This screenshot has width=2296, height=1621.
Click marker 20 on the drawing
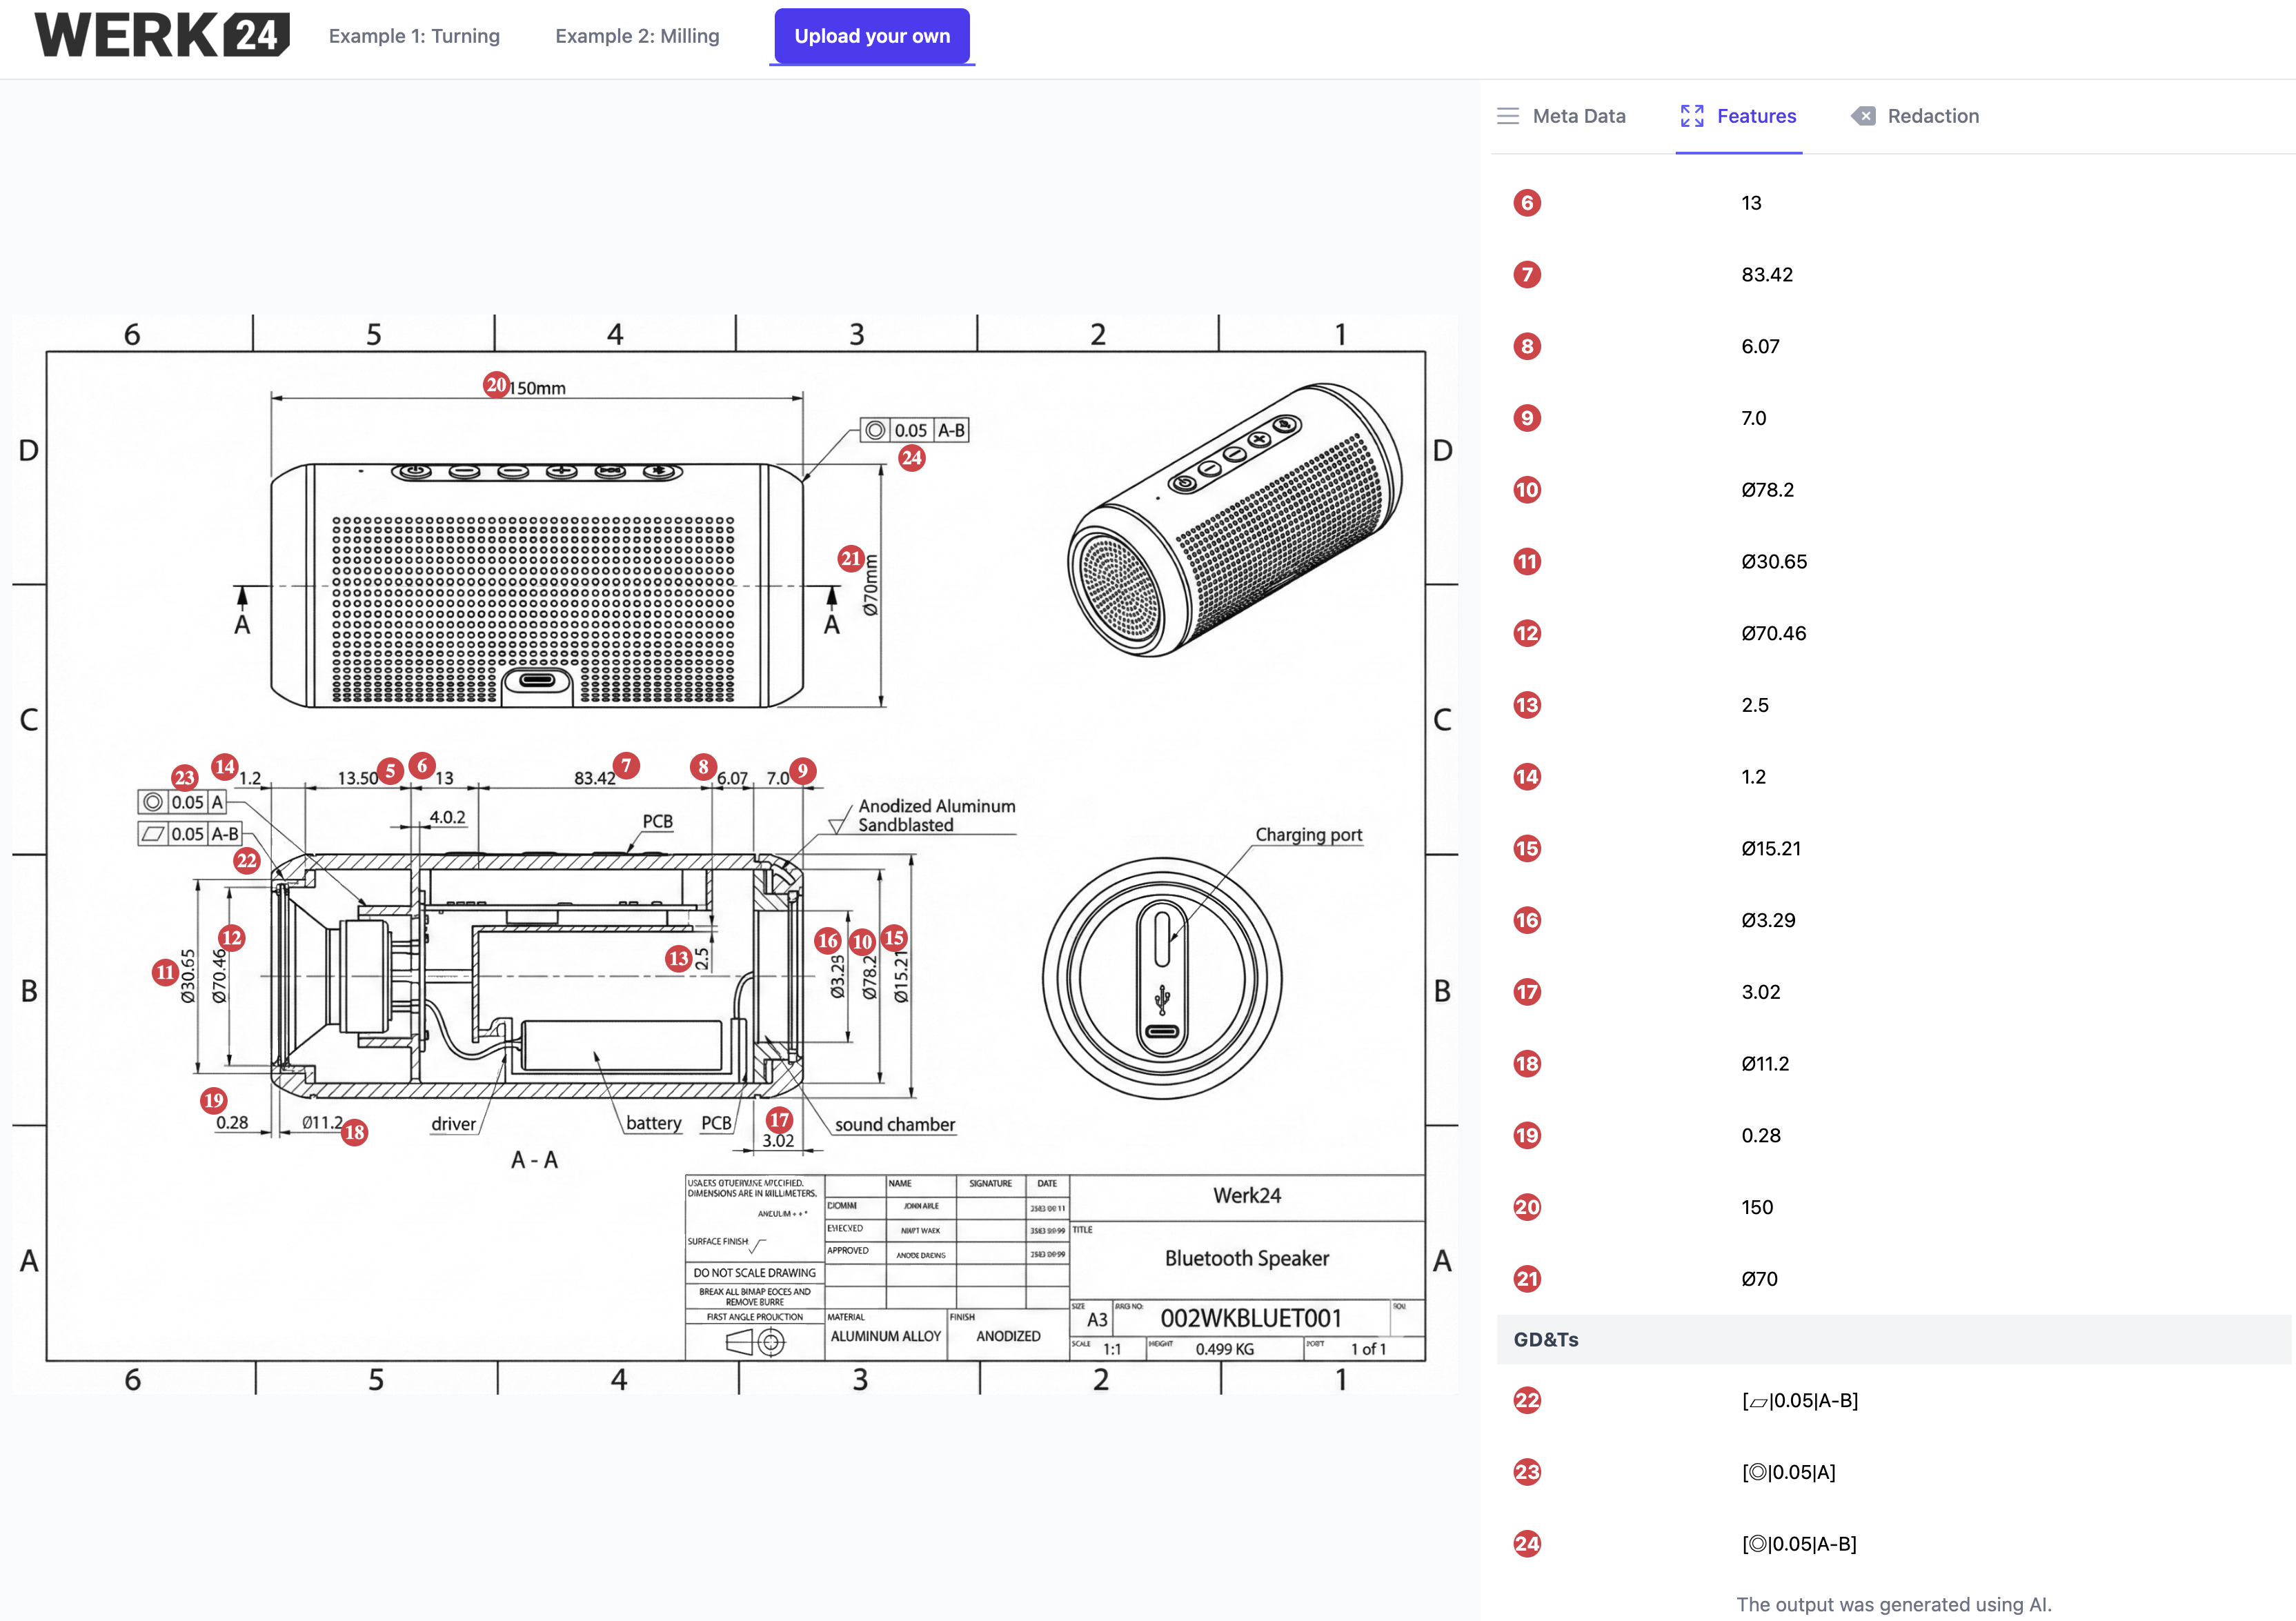tap(496, 385)
